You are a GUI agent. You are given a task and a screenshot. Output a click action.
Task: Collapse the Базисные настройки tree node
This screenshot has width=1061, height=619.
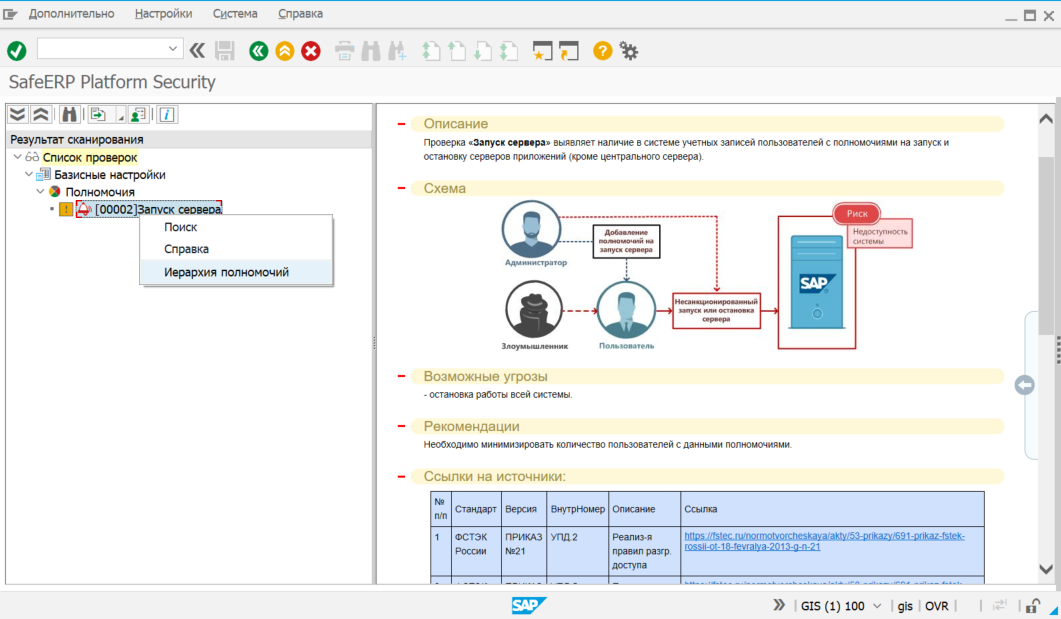click(x=29, y=175)
